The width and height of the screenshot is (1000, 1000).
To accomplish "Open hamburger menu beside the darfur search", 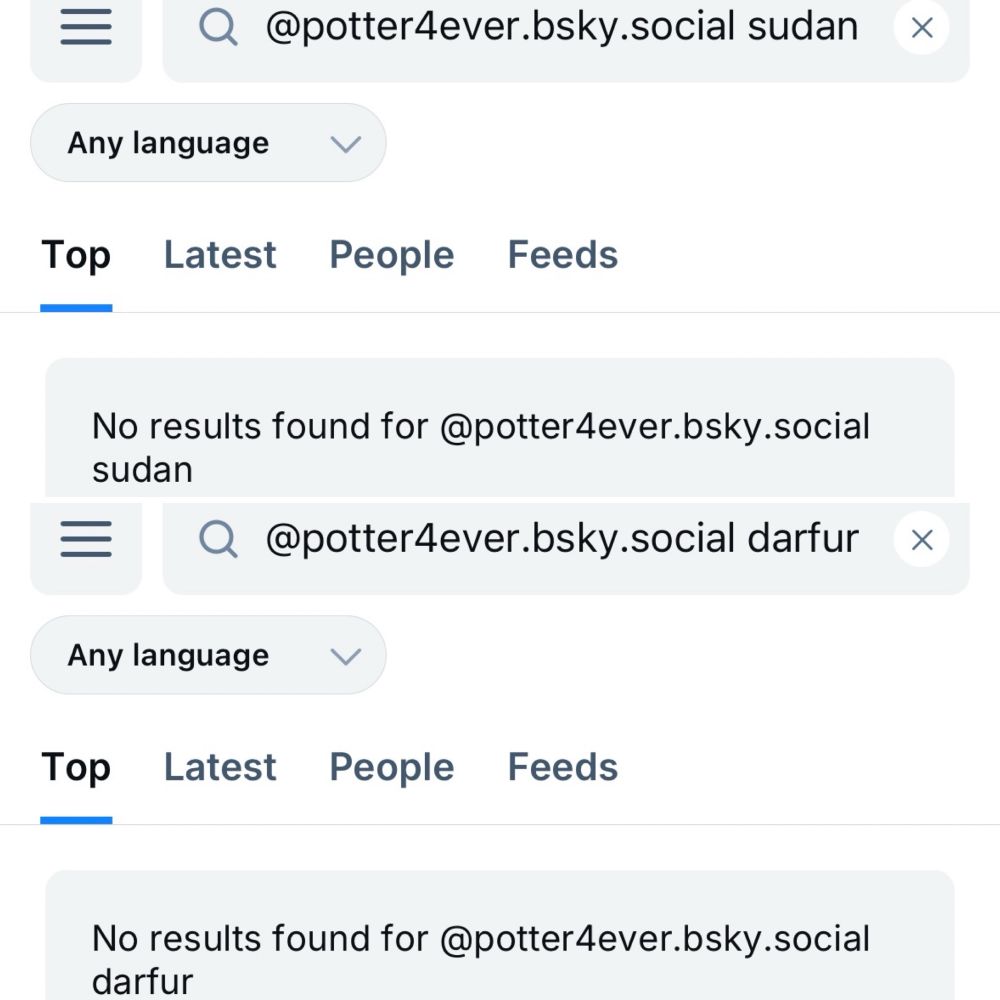I will coord(86,540).
